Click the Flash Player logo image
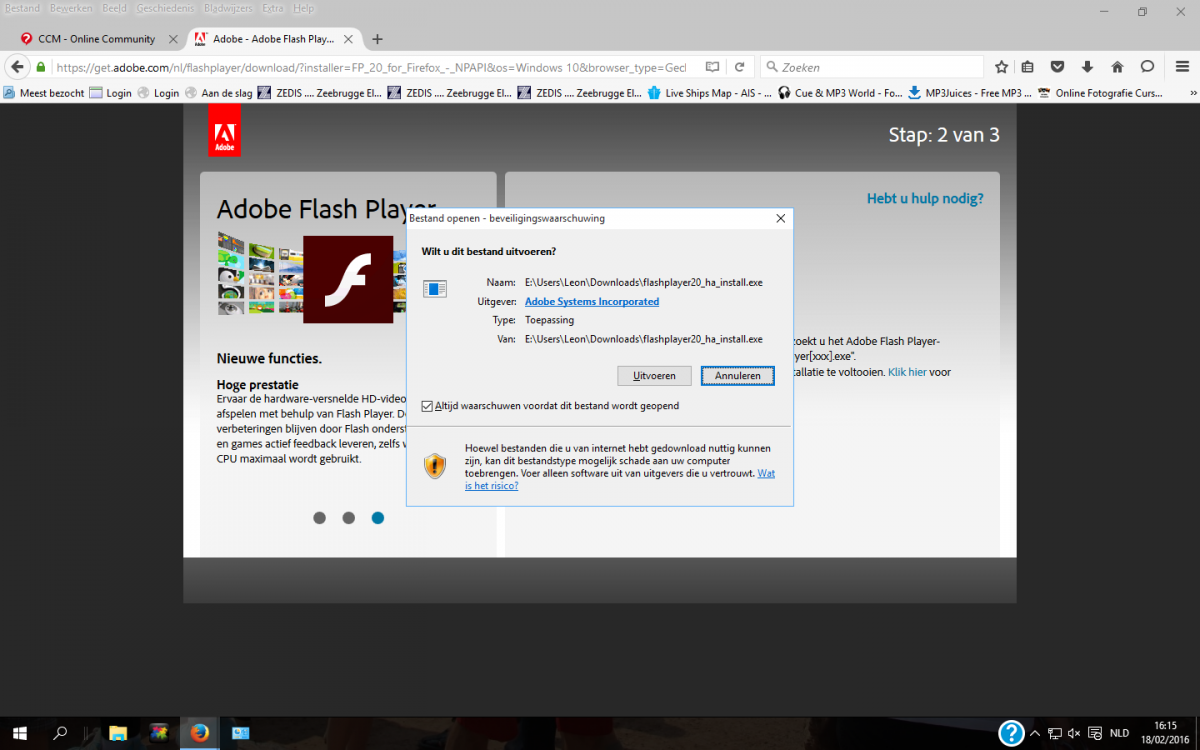The height and width of the screenshot is (750, 1200). coord(348,280)
